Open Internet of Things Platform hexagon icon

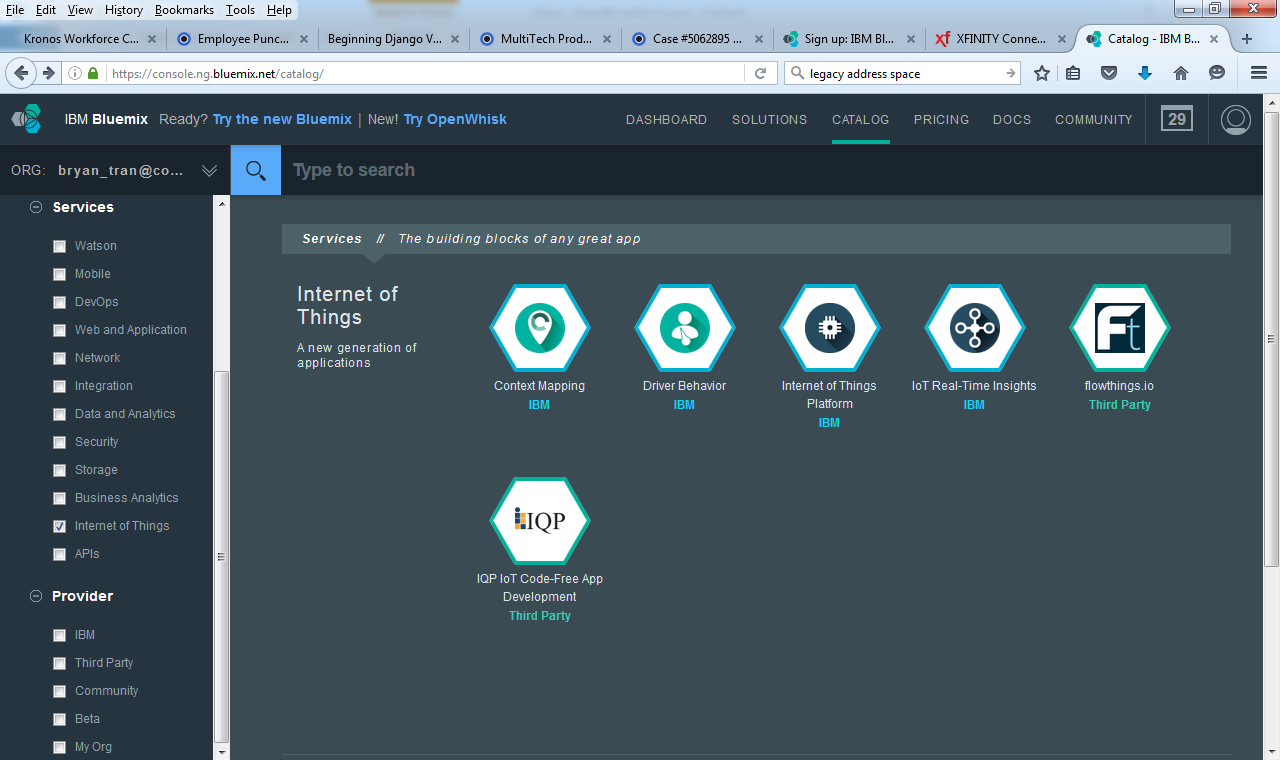tap(829, 328)
